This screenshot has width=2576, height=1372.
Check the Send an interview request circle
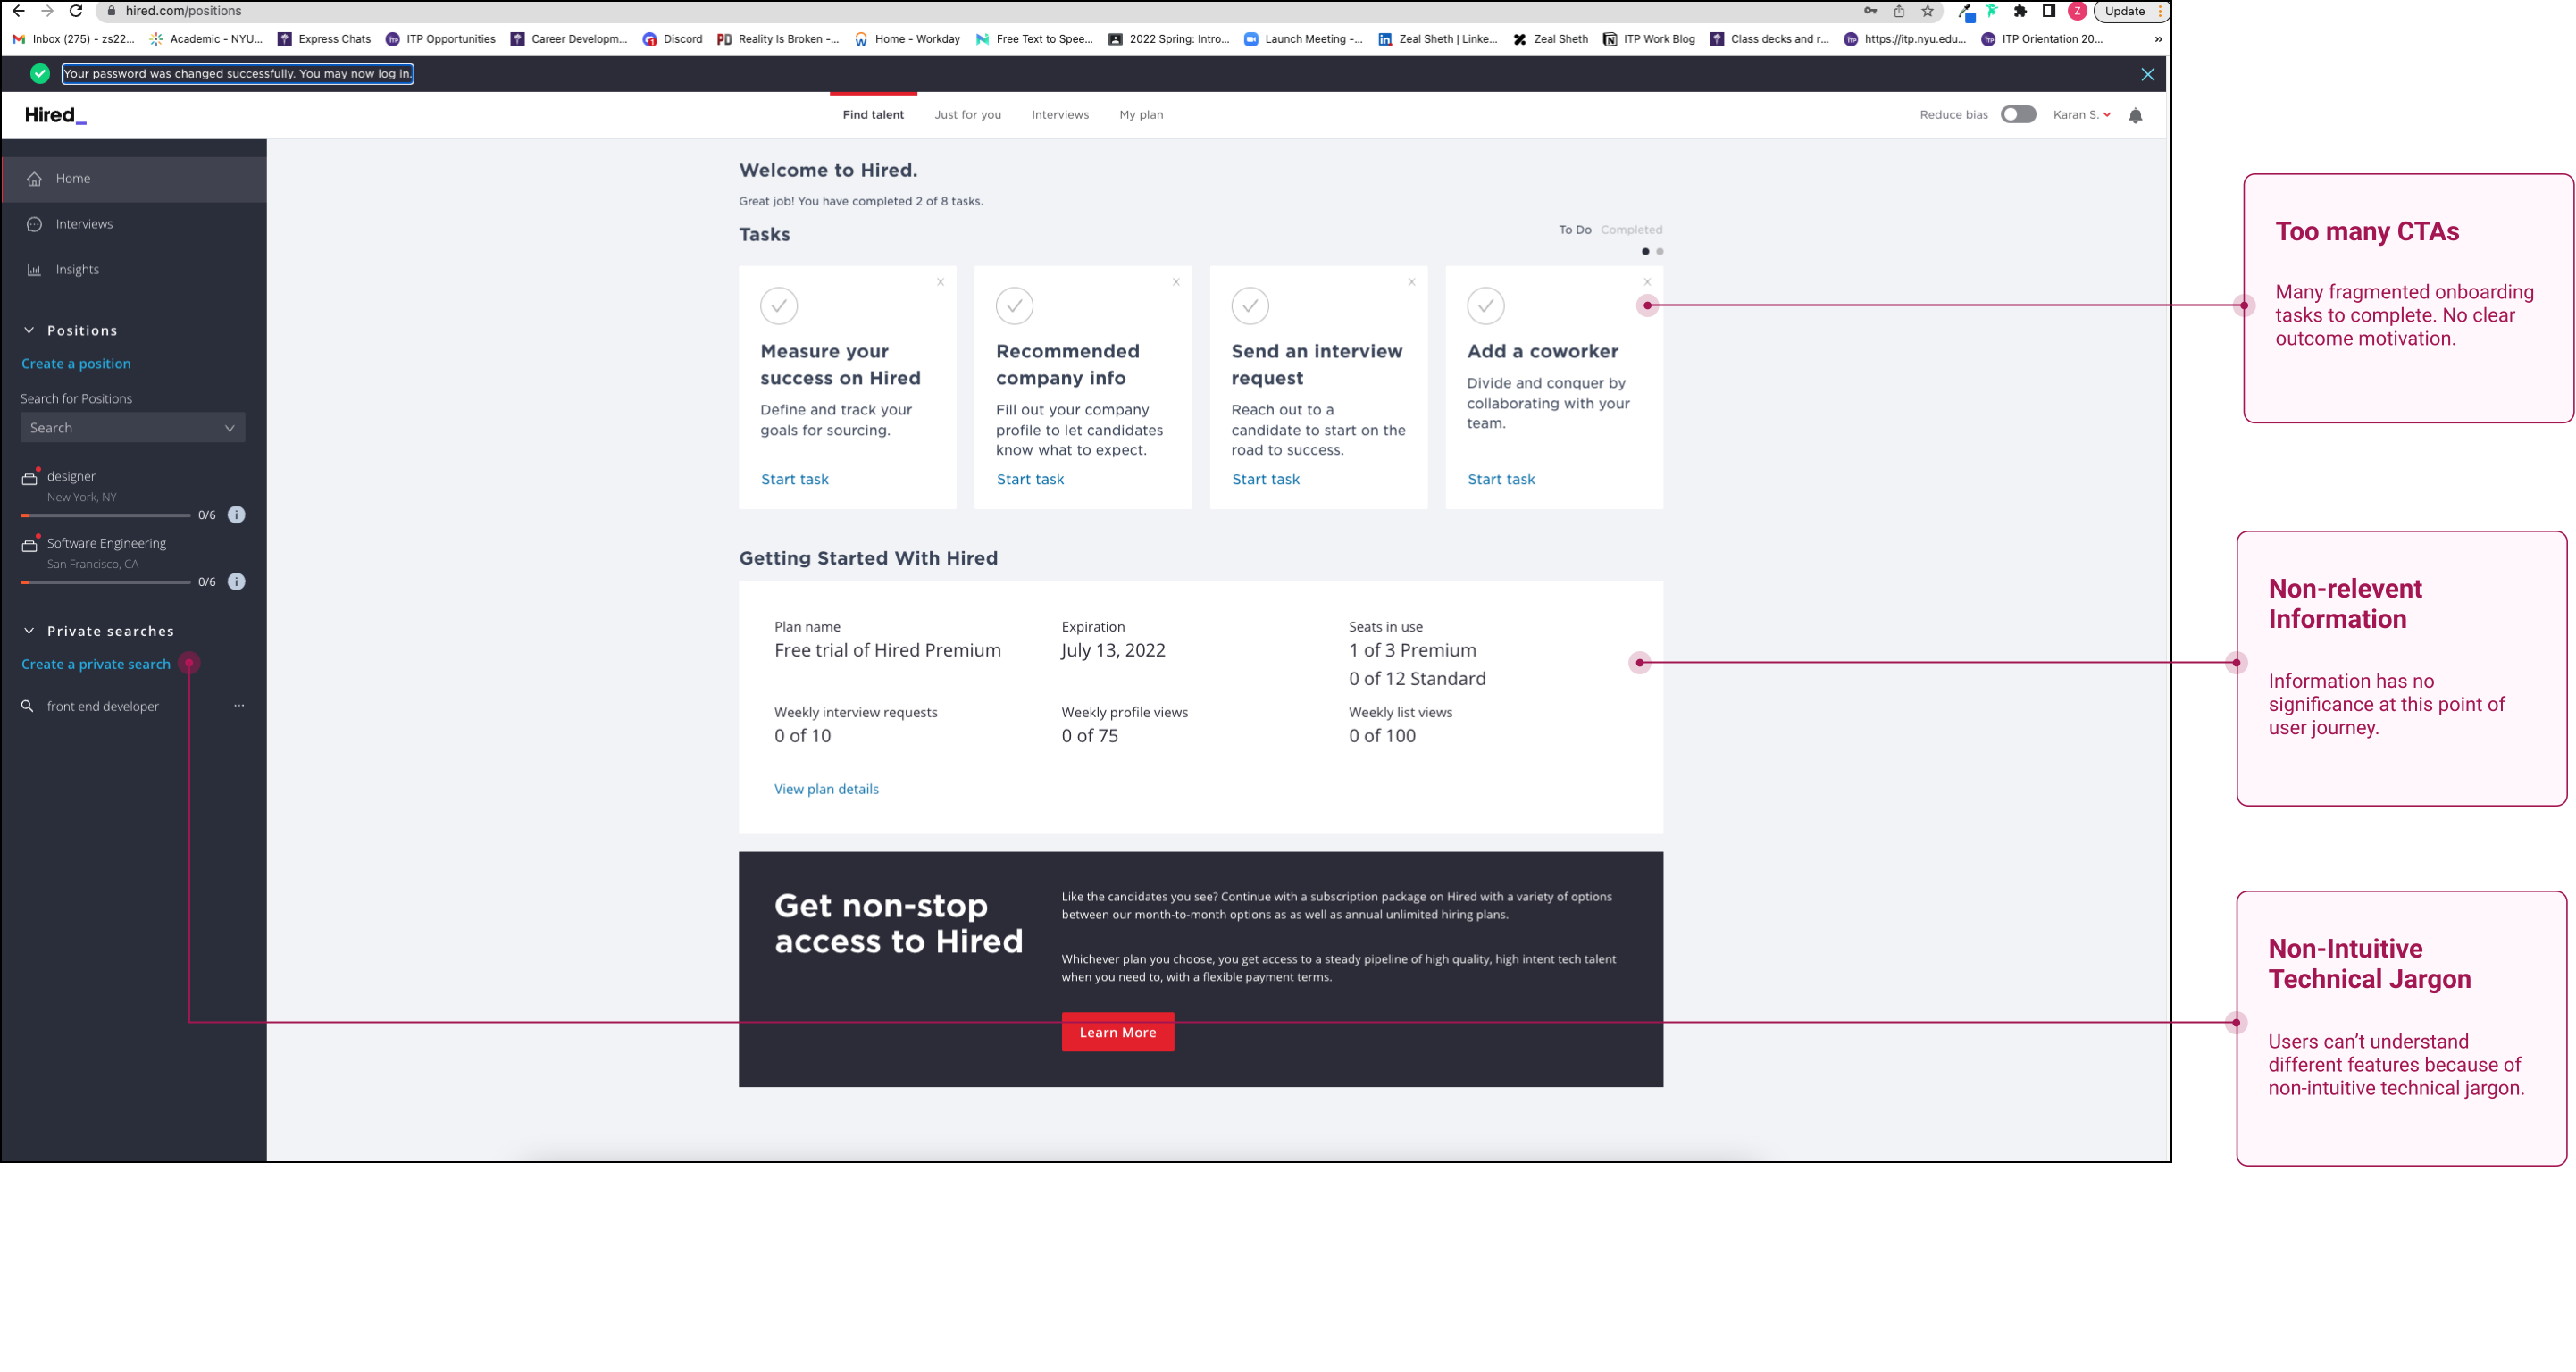click(x=1250, y=306)
